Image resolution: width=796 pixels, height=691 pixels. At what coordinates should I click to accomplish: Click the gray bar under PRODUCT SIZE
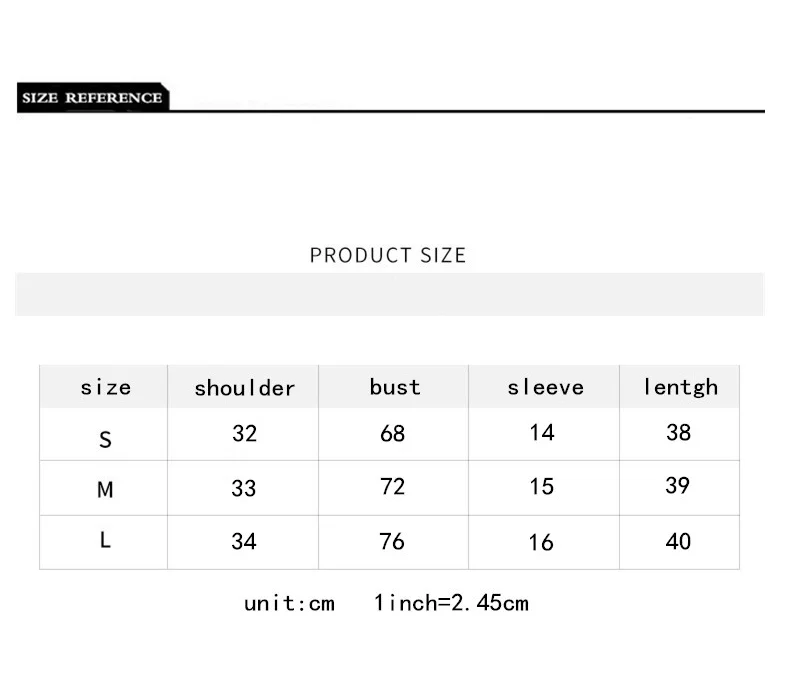389,294
